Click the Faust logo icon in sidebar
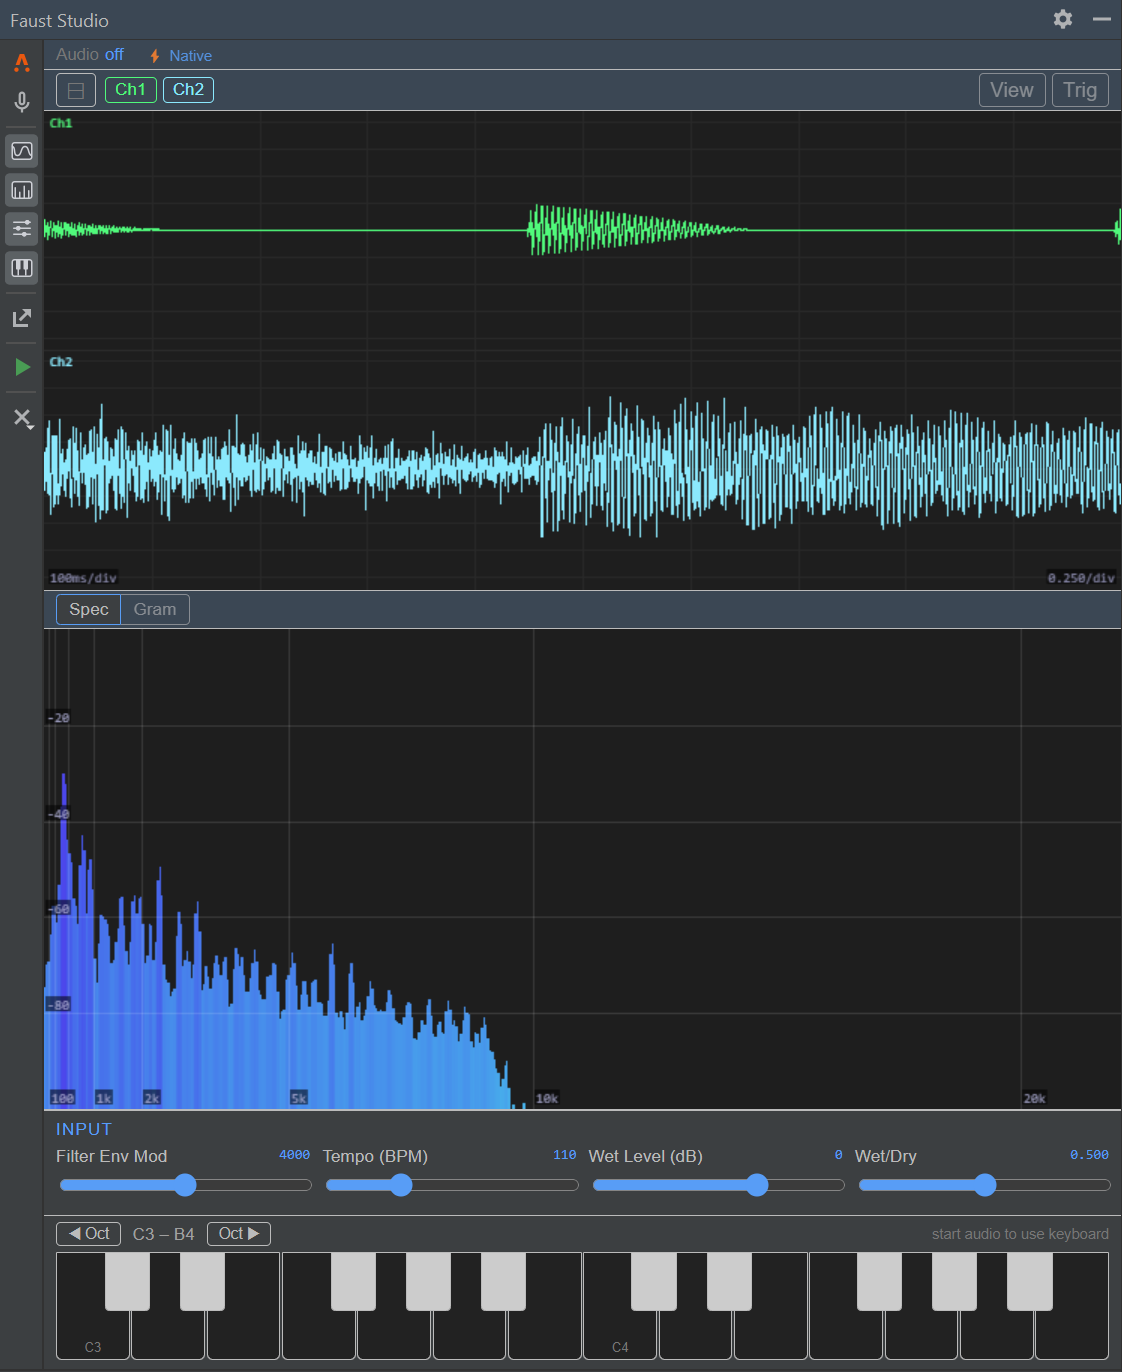 pyautogui.click(x=22, y=63)
